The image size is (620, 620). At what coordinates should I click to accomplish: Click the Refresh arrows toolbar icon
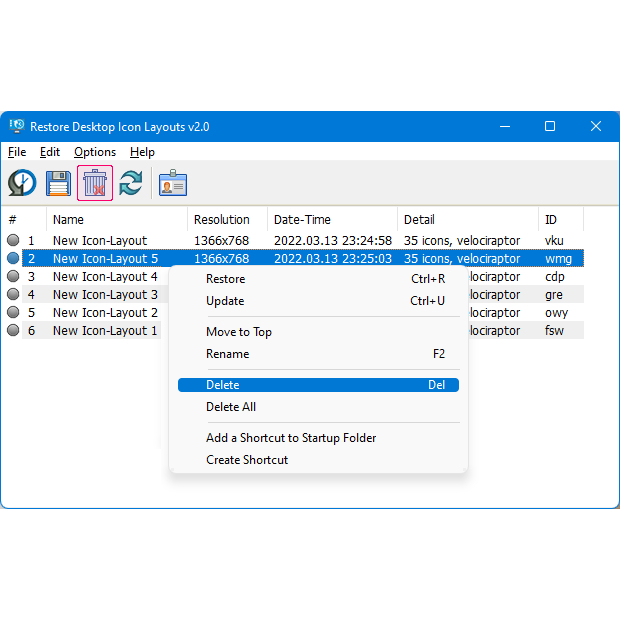tap(131, 183)
